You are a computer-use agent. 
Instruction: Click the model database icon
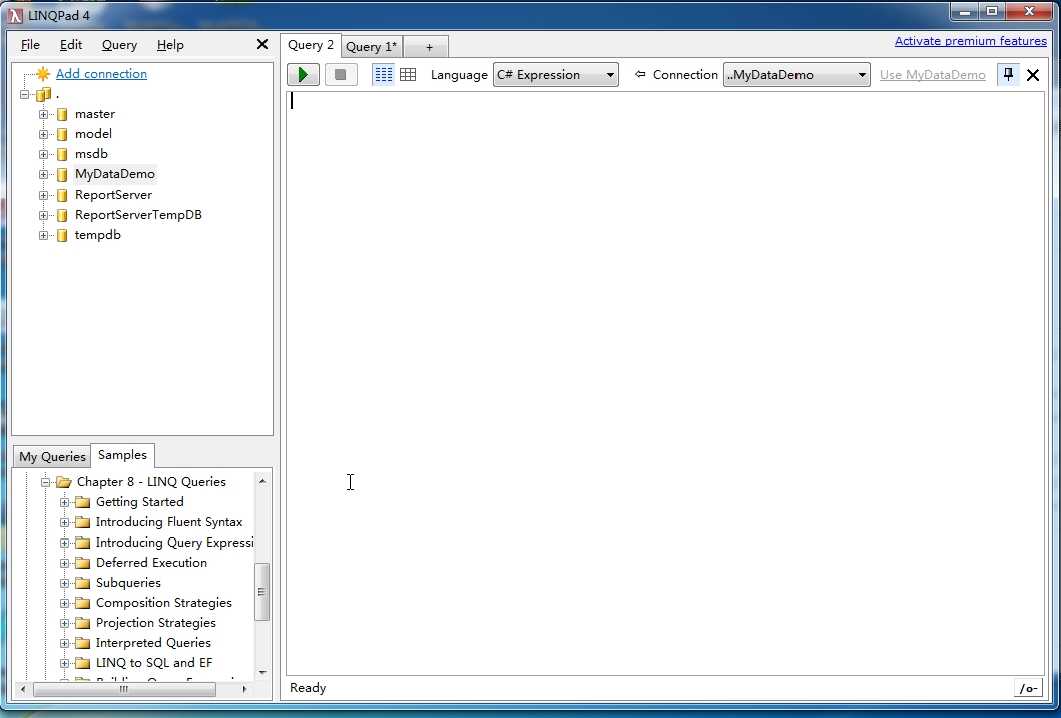click(x=62, y=134)
